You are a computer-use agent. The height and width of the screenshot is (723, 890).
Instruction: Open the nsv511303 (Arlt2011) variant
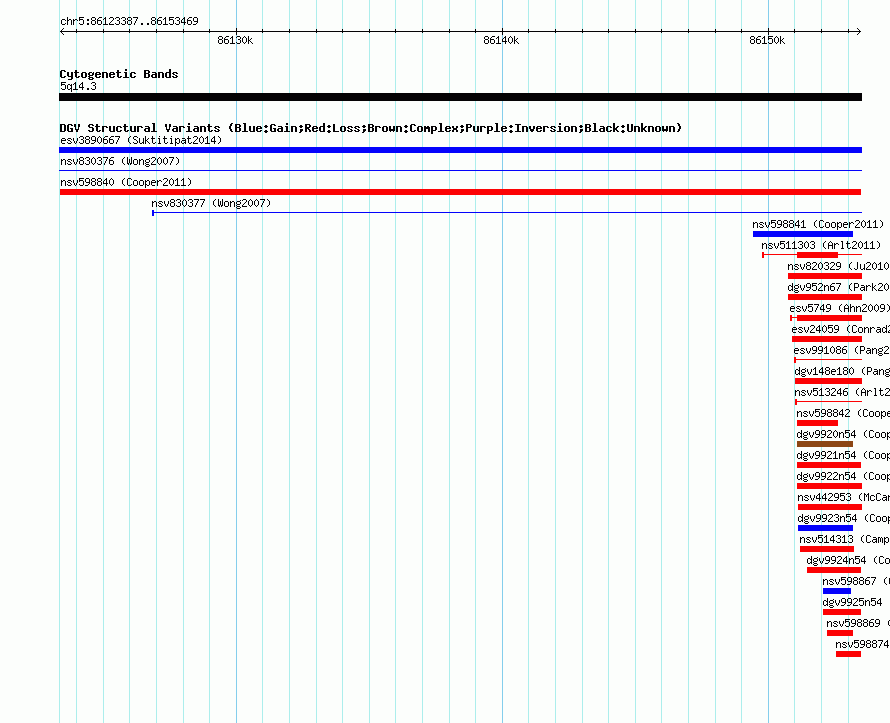821,245
